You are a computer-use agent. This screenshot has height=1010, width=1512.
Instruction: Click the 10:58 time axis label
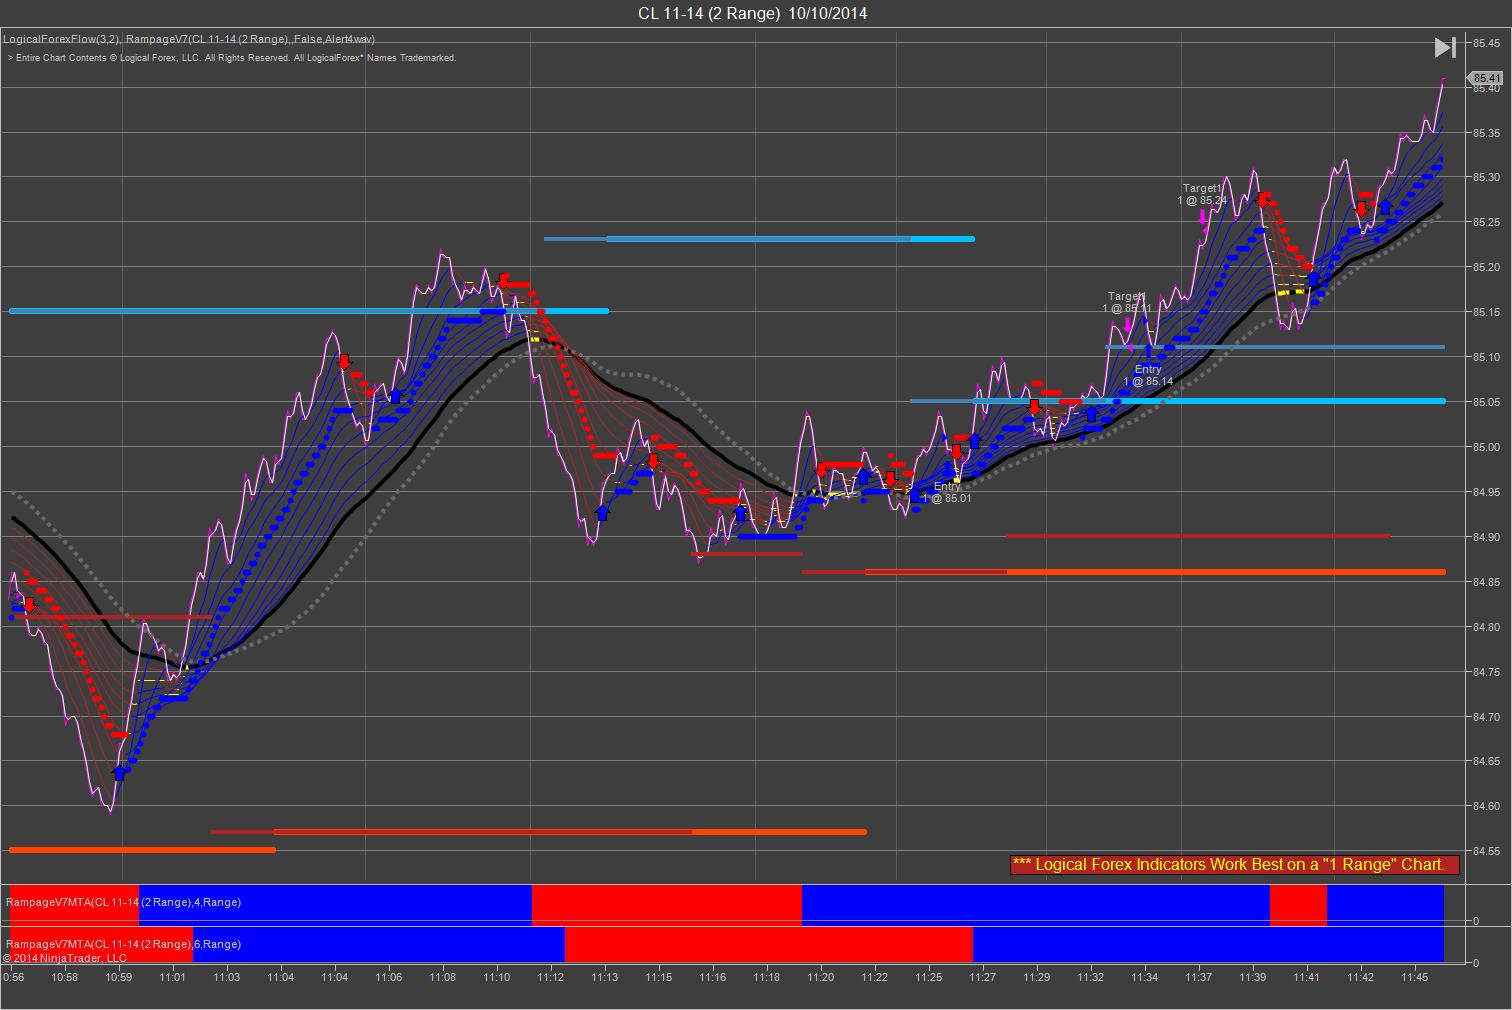point(65,977)
